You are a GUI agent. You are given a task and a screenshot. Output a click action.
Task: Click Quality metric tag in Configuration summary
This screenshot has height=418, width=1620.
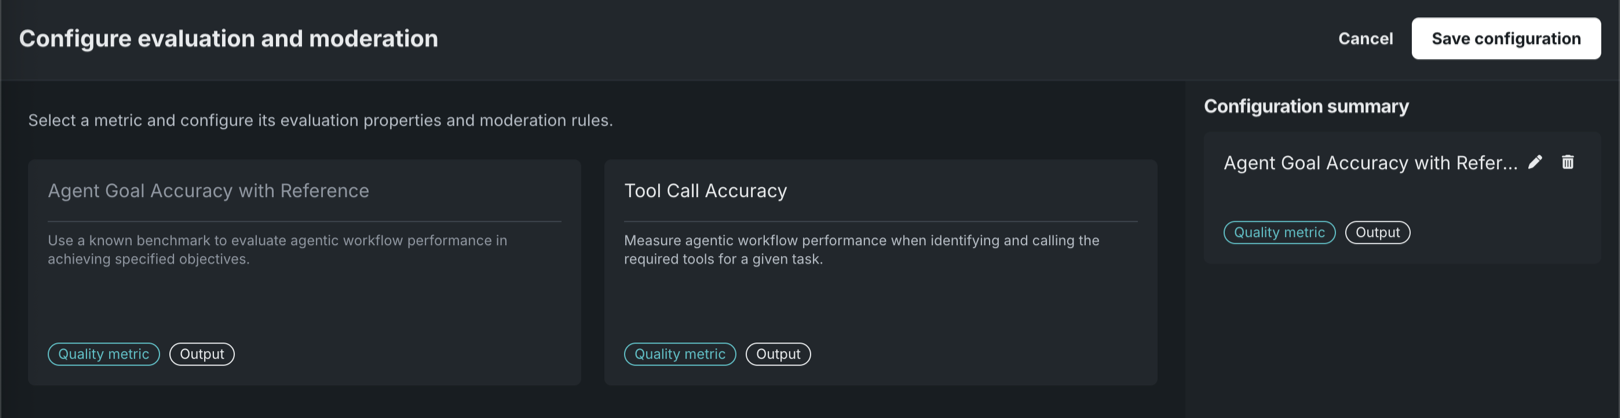pos(1279,232)
